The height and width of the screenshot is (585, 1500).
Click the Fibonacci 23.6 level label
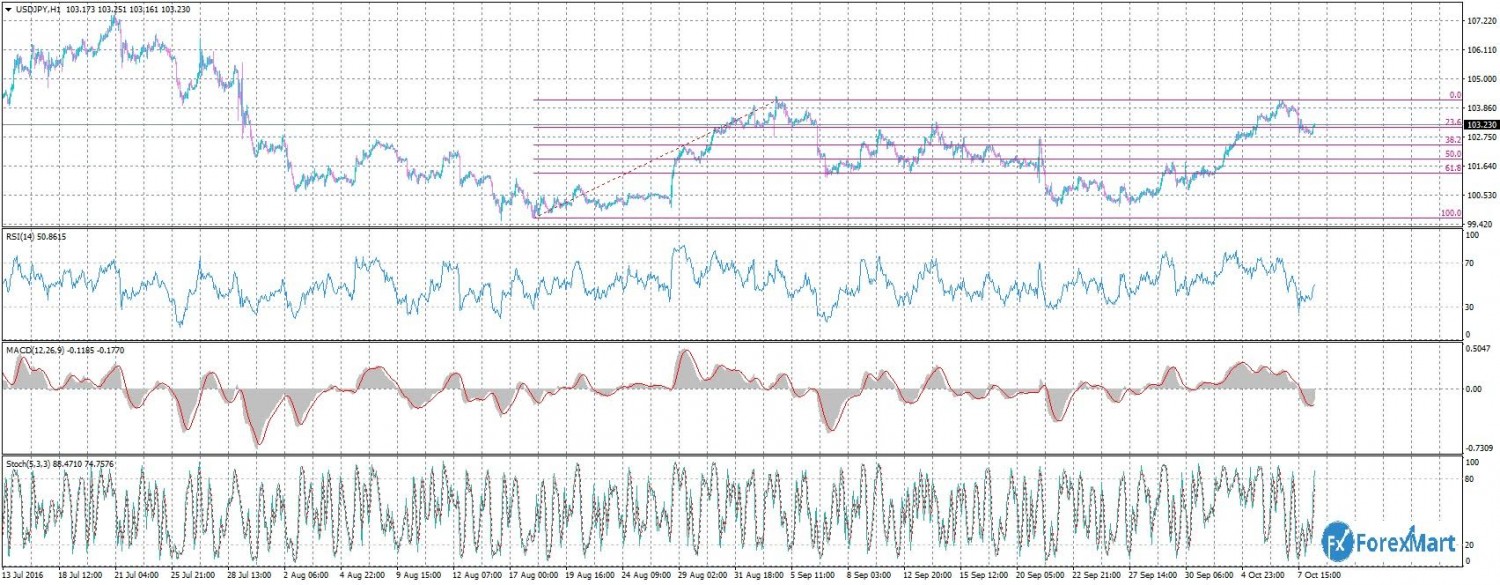[x=1454, y=122]
